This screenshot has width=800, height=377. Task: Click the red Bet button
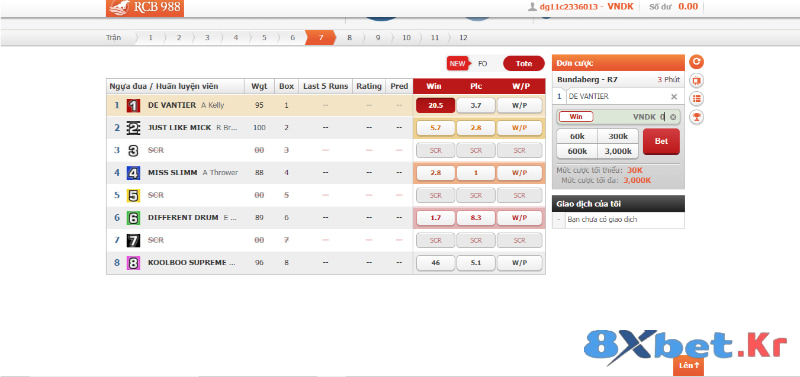(x=661, y=141)
